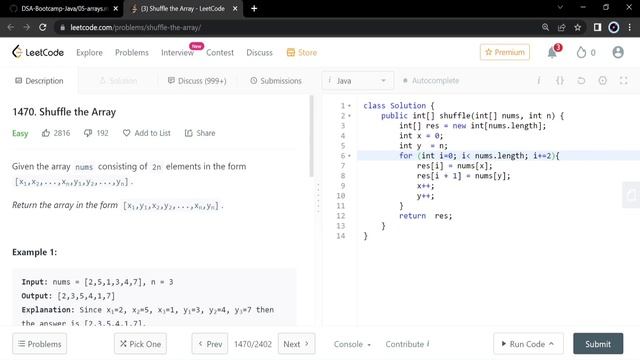This screenshot has width=640, height=360.
Task: Reload the browser page
Action: pos(42,27)
